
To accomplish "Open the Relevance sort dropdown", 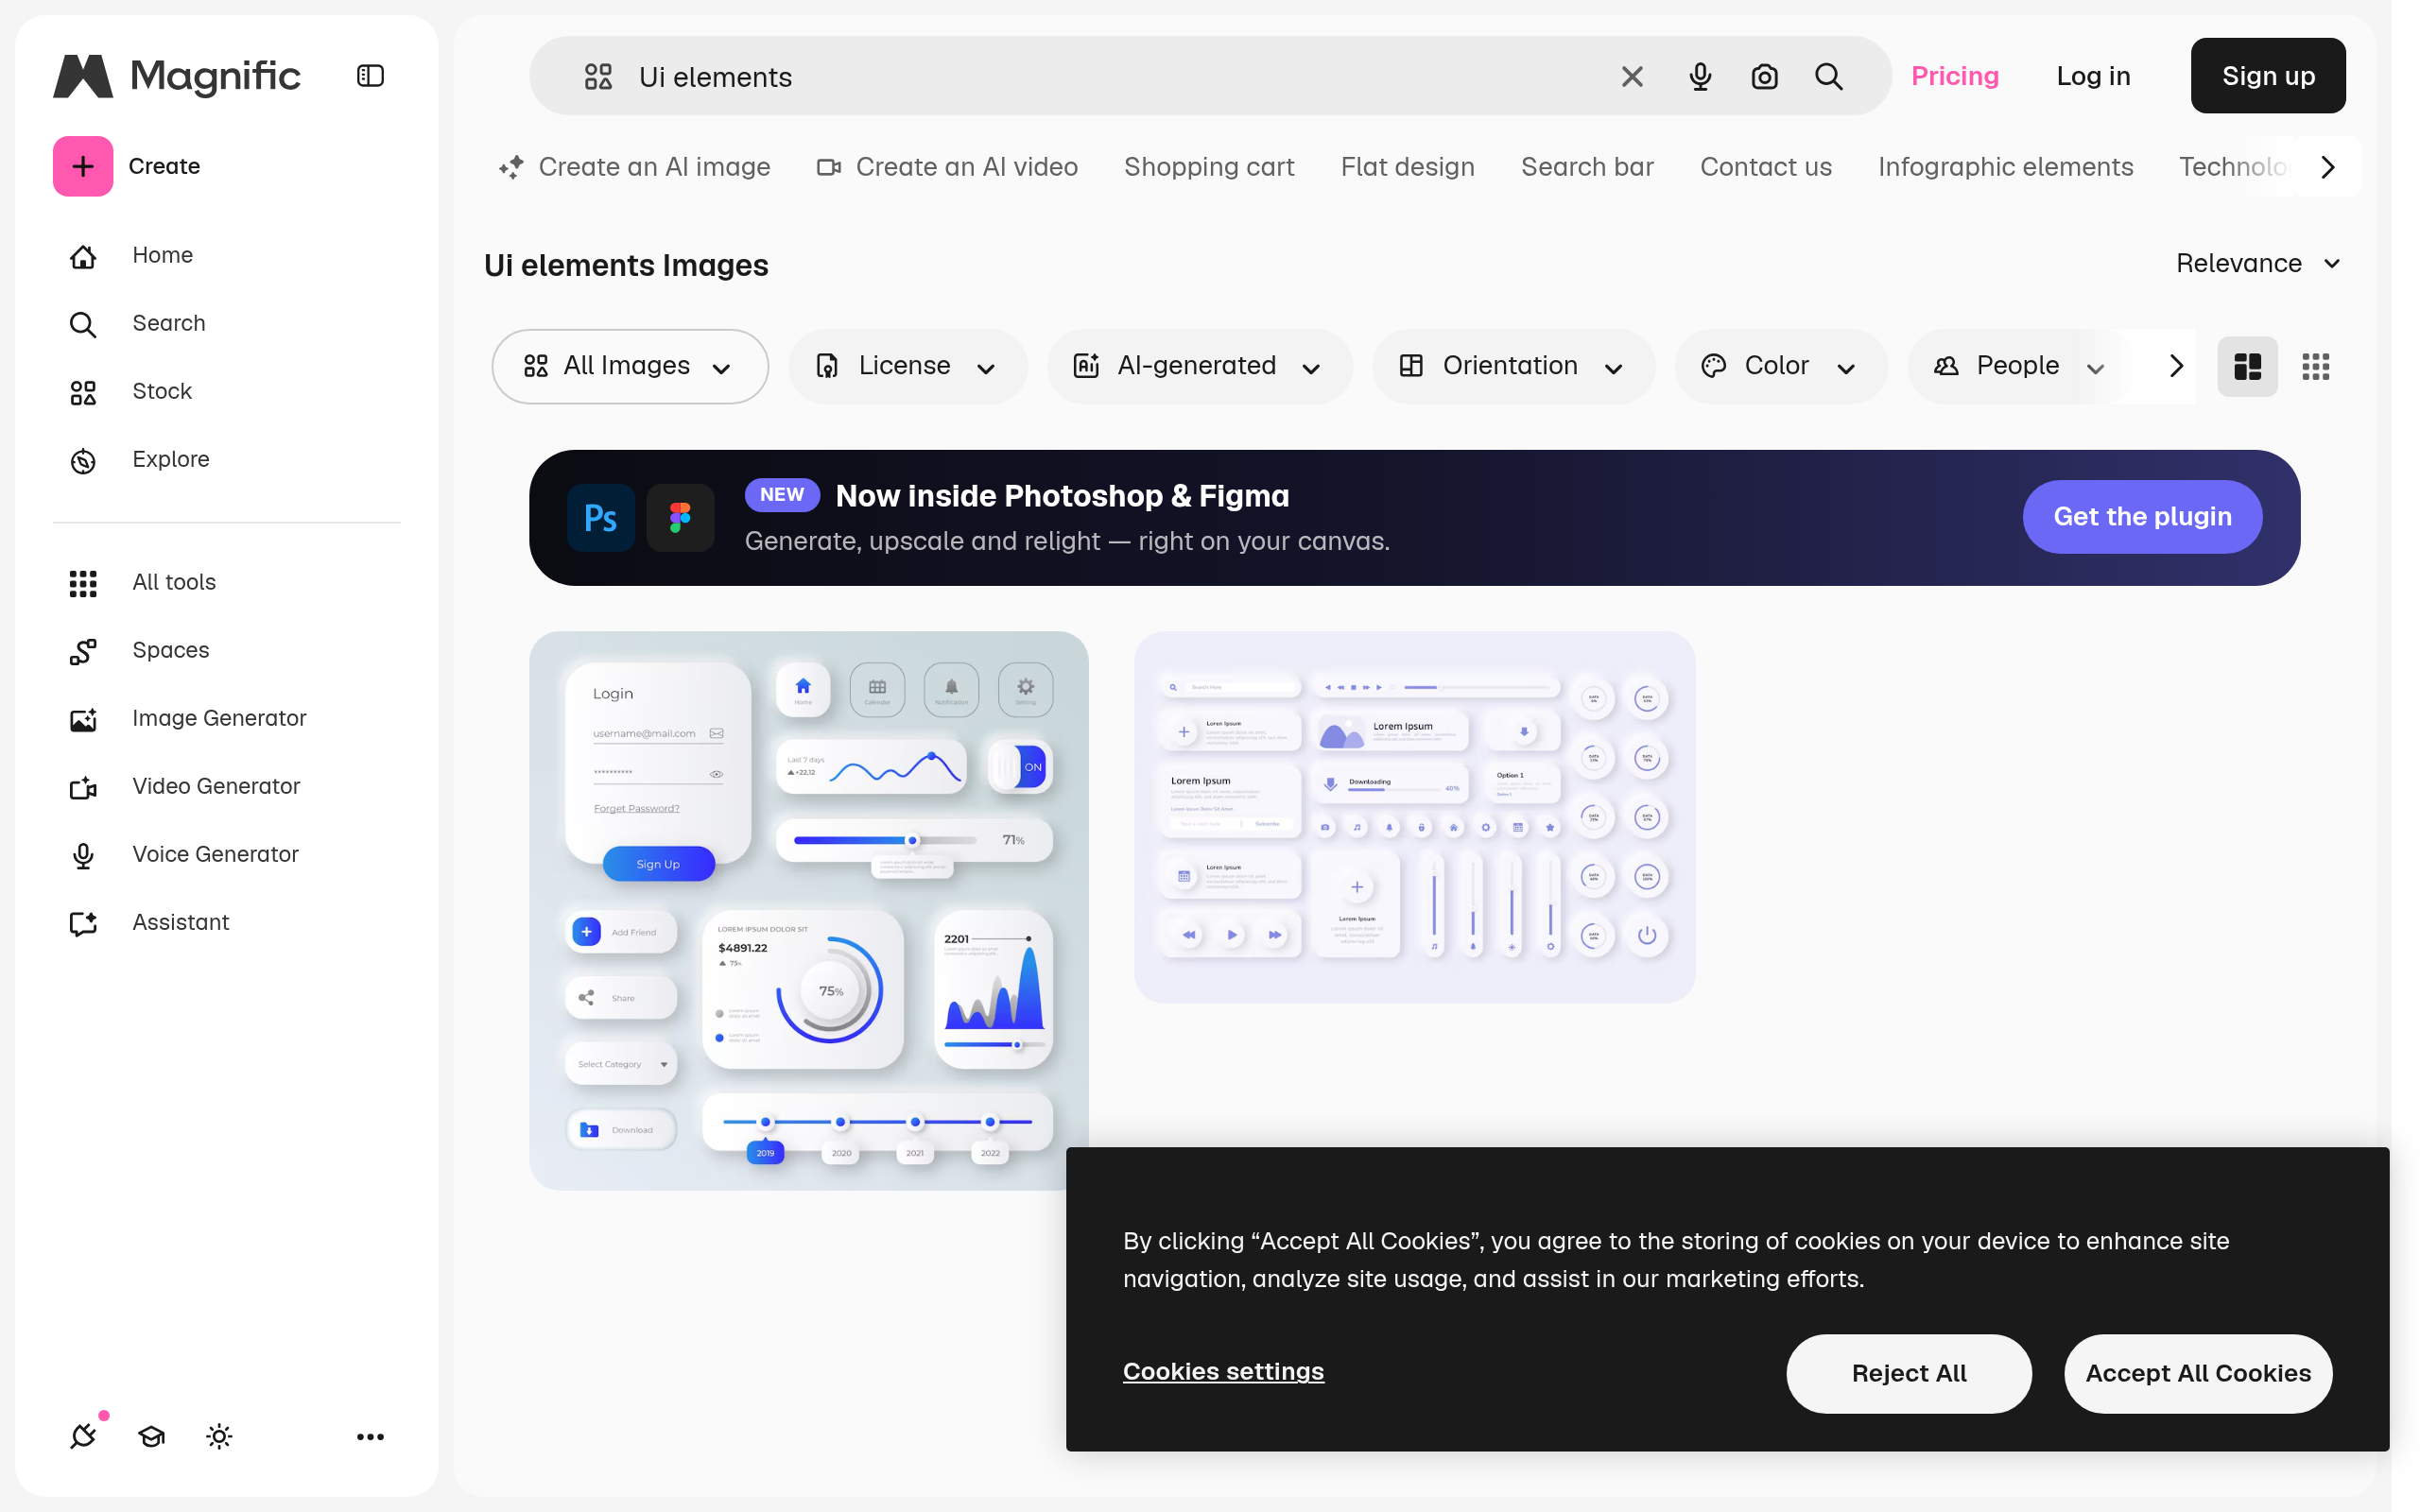I will click(2257, 263).
